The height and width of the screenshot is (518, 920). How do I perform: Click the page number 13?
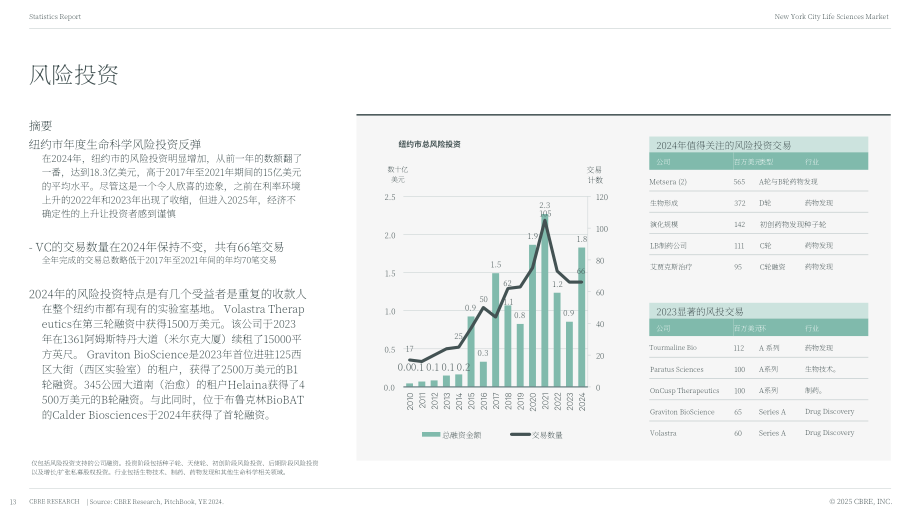pyautogui.click(x=13, y=502)
